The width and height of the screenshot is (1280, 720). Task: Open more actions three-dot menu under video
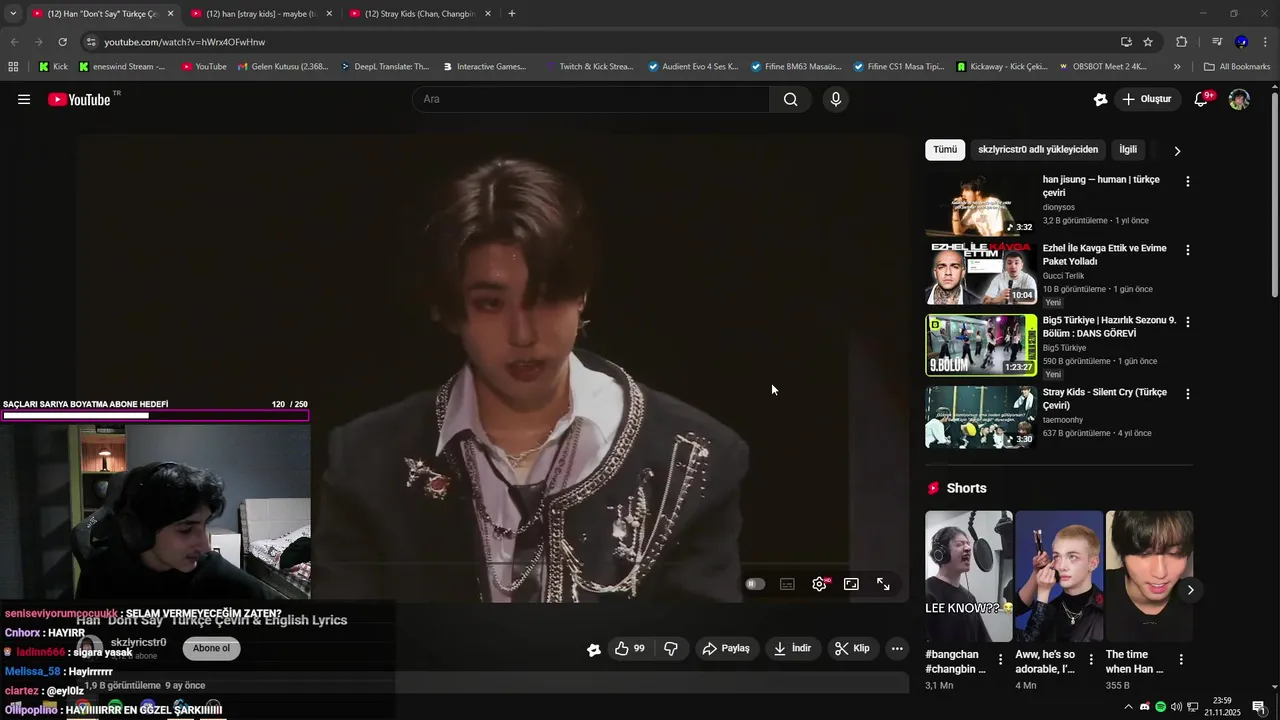(x=897, y=648)
